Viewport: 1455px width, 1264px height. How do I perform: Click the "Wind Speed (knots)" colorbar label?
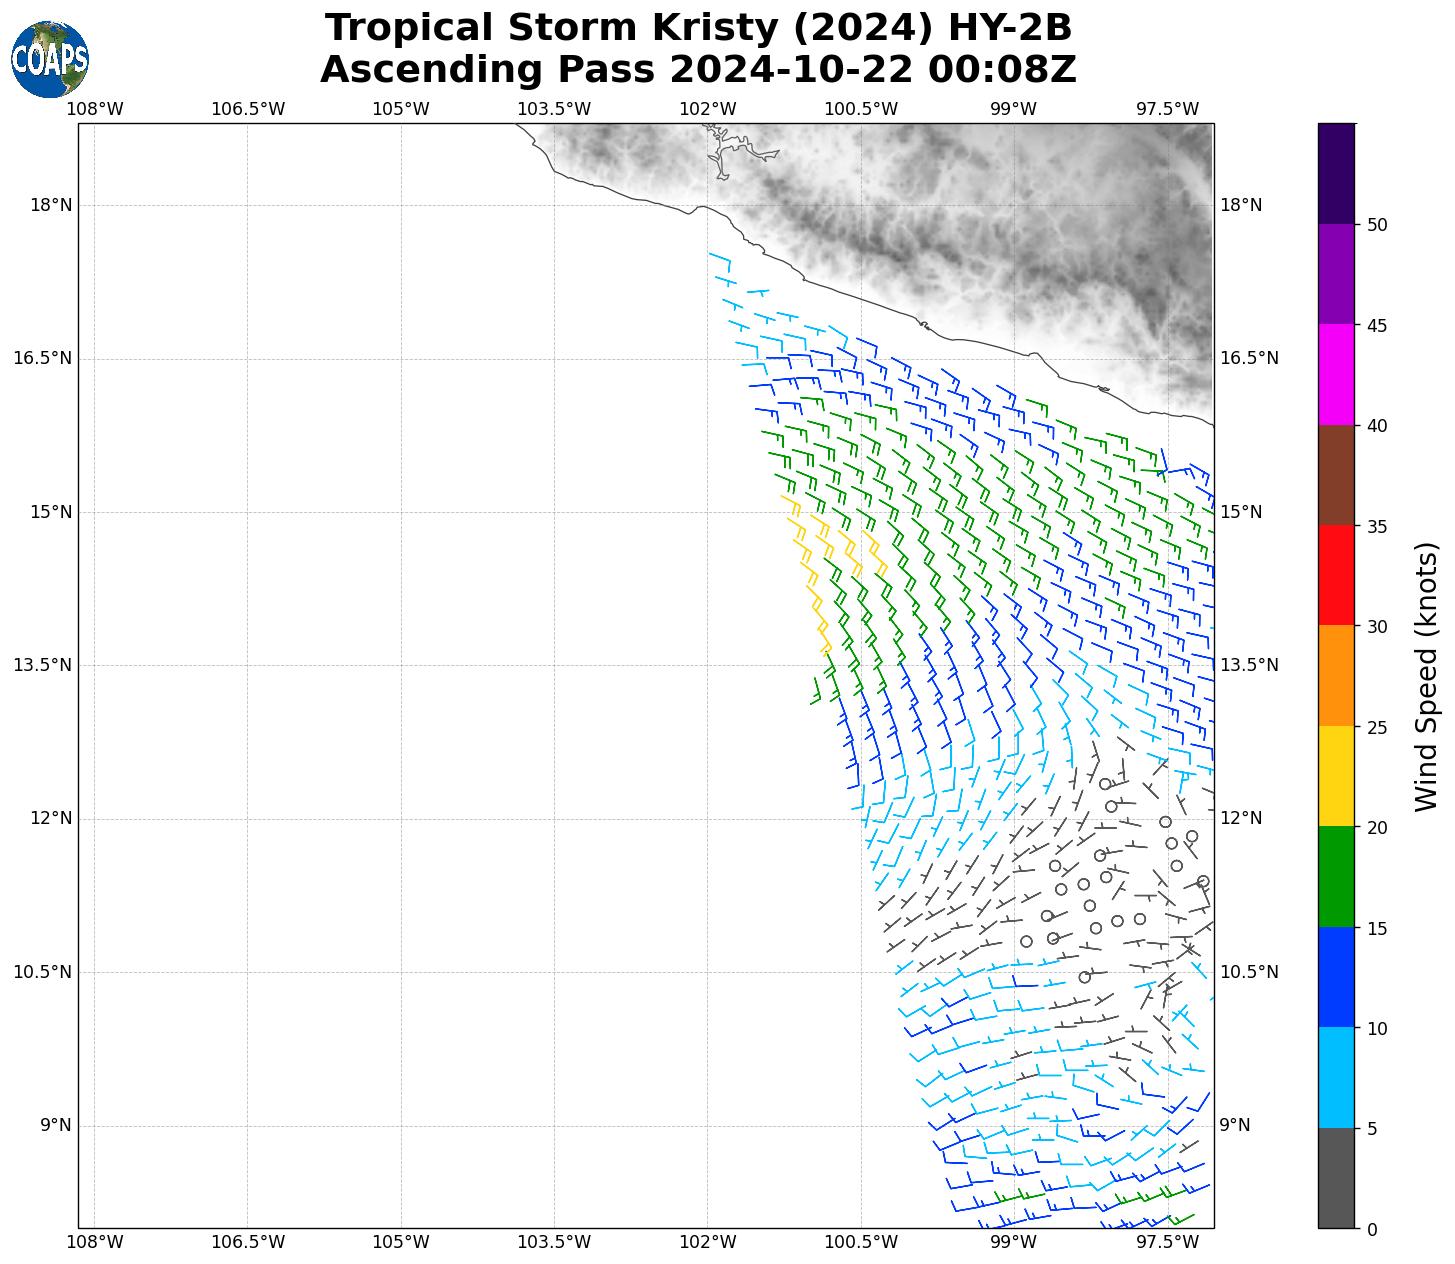(1426, 676)
